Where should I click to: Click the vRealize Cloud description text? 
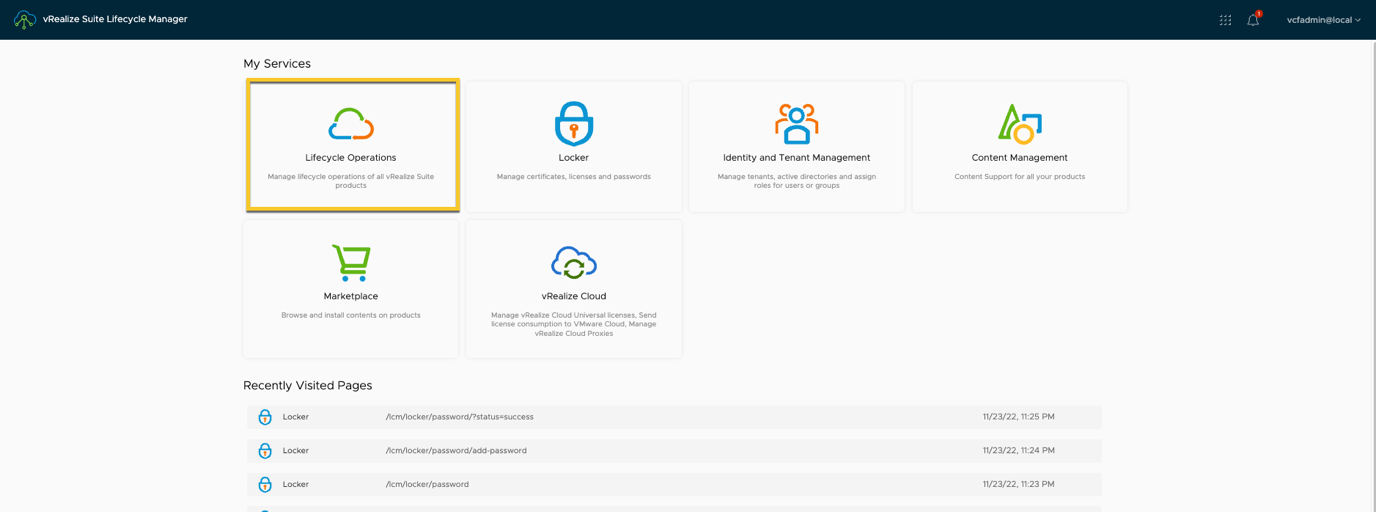574,324
